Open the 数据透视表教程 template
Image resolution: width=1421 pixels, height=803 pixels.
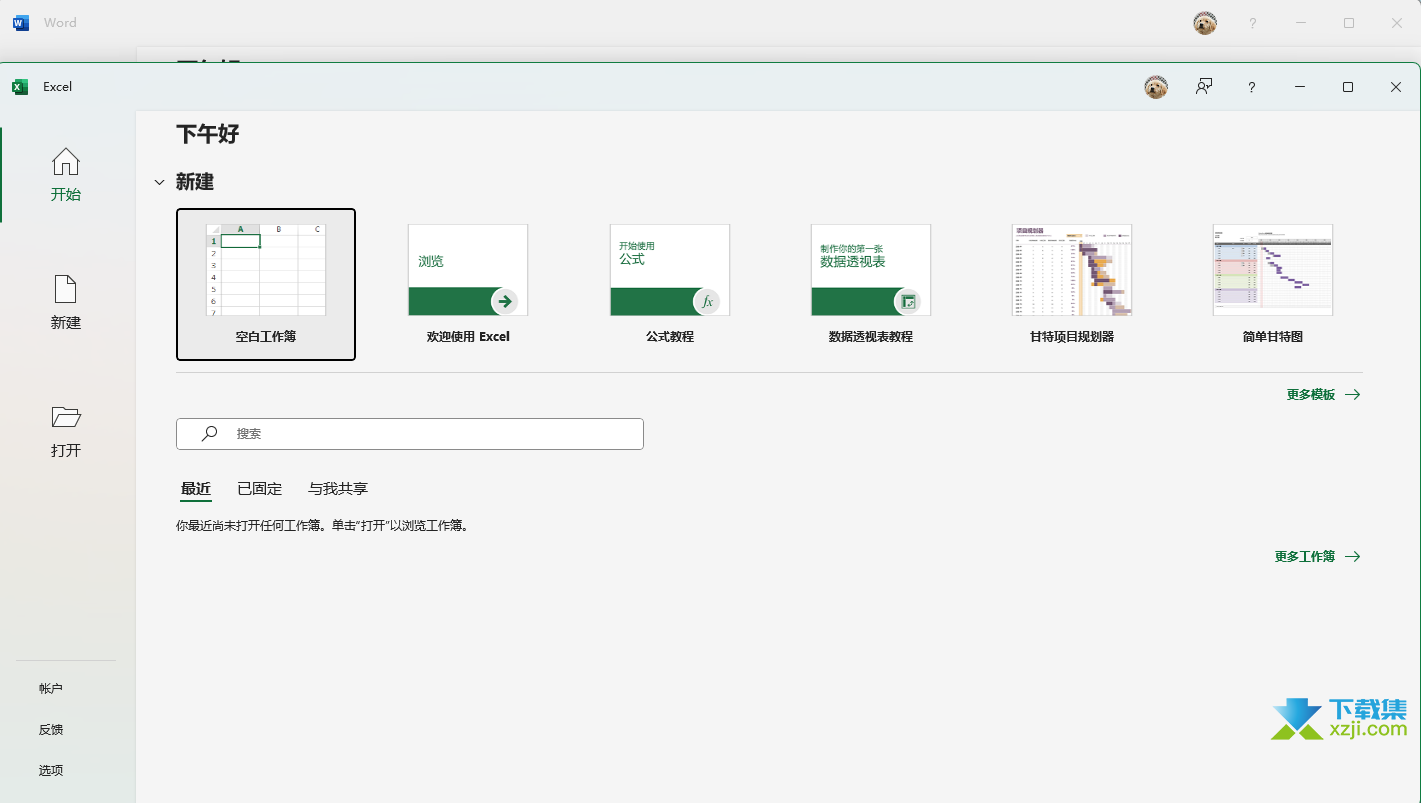871,284
